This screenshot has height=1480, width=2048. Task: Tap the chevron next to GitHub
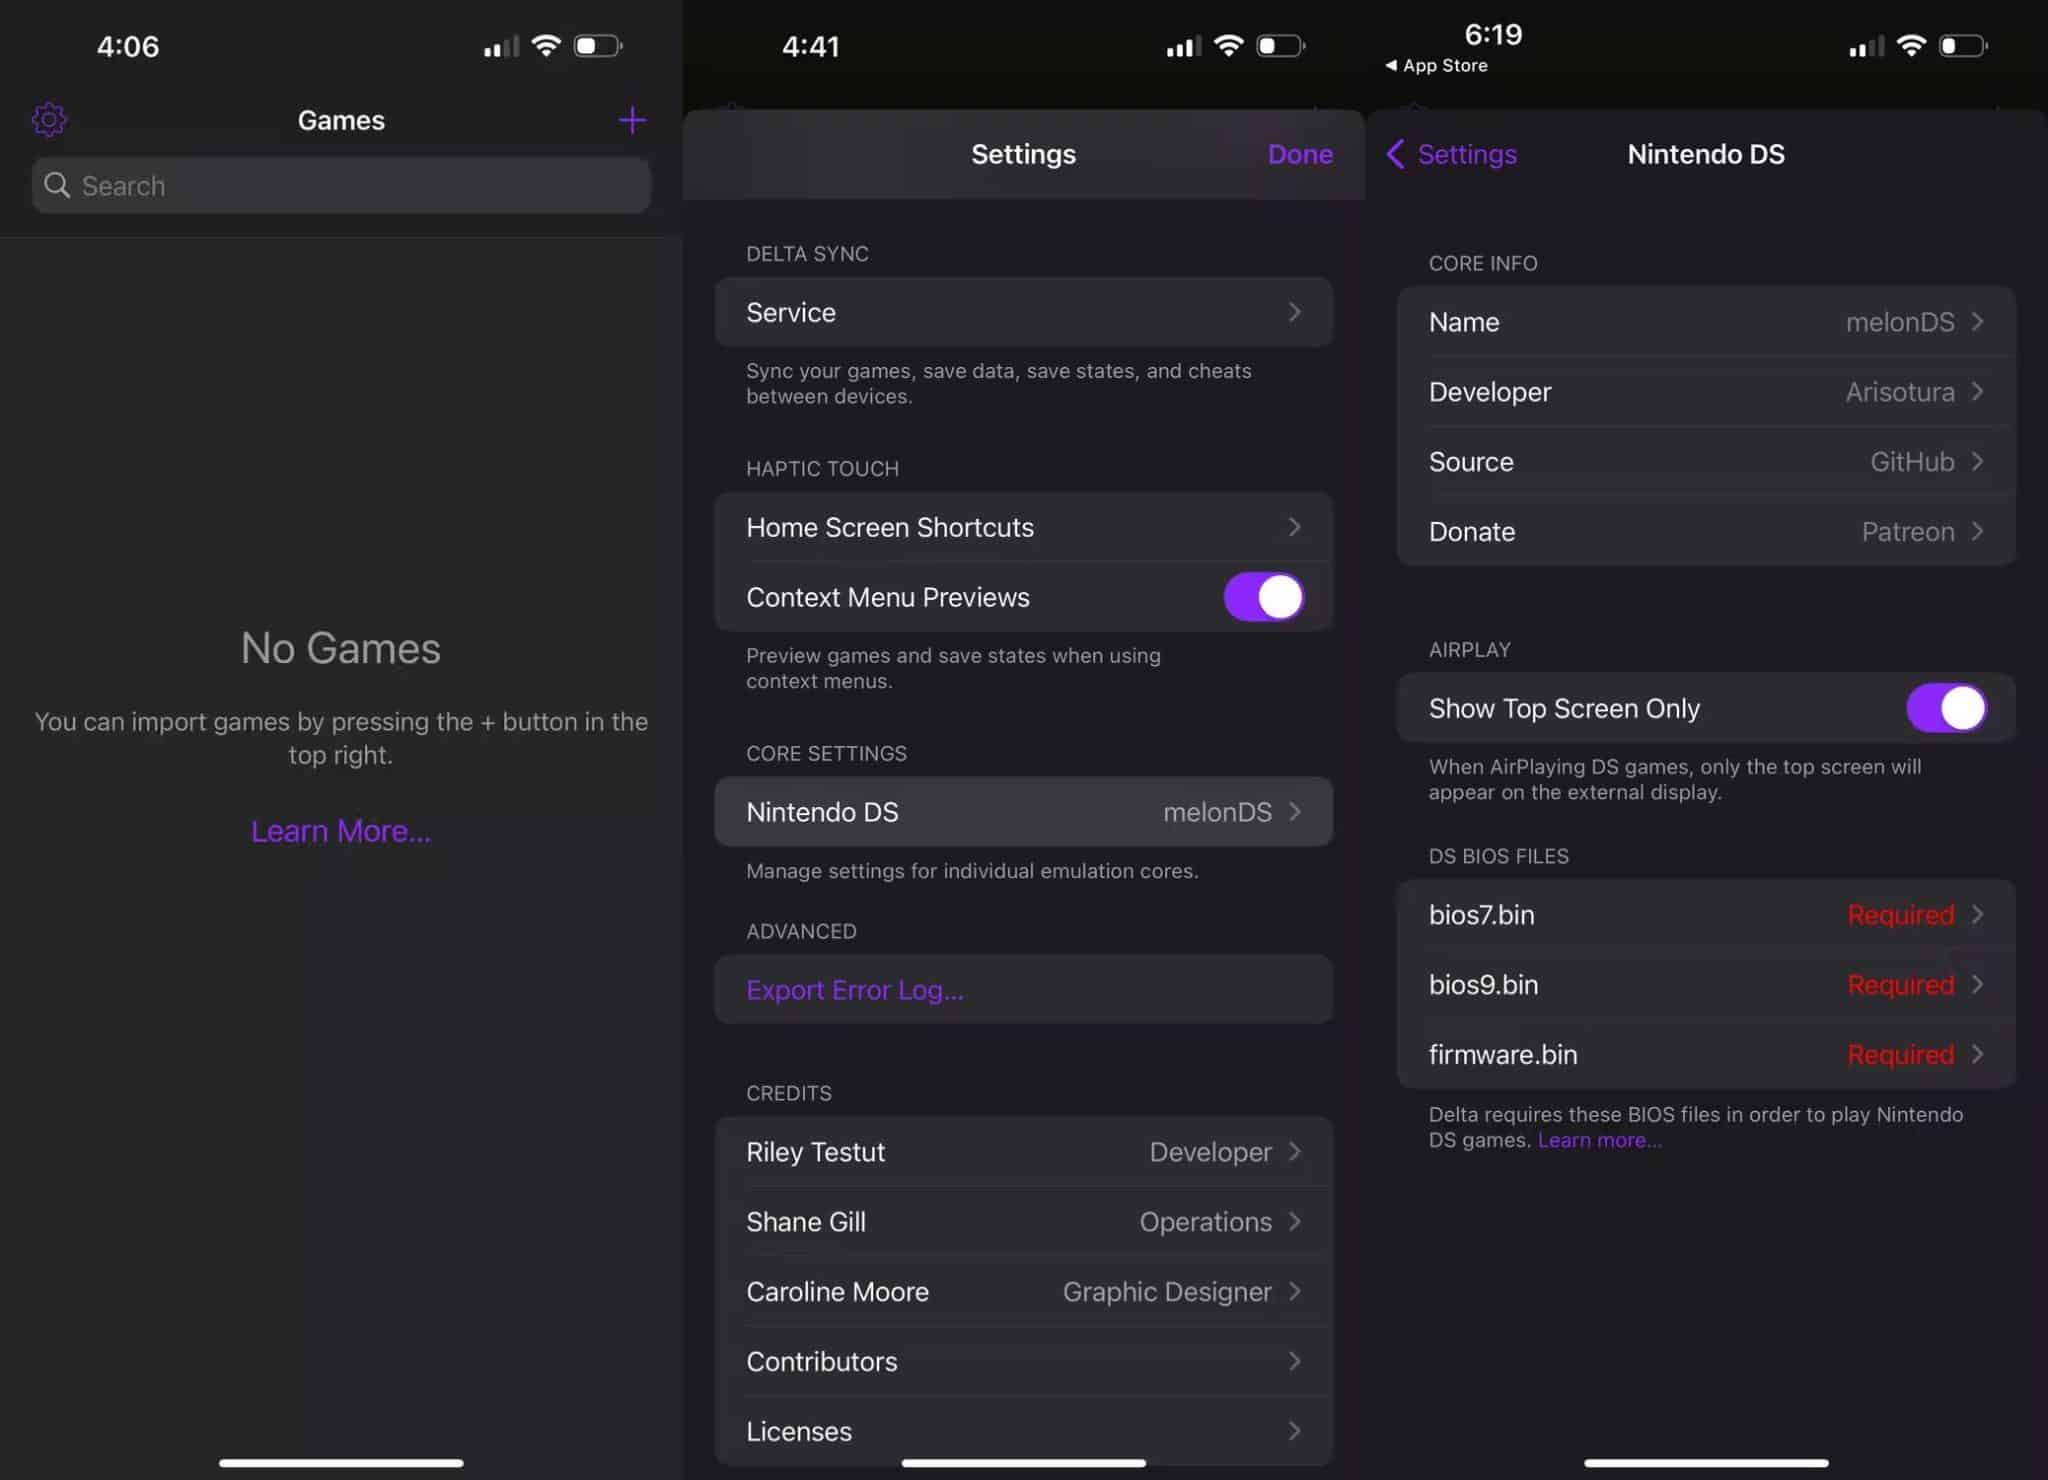click(1977, 462)
